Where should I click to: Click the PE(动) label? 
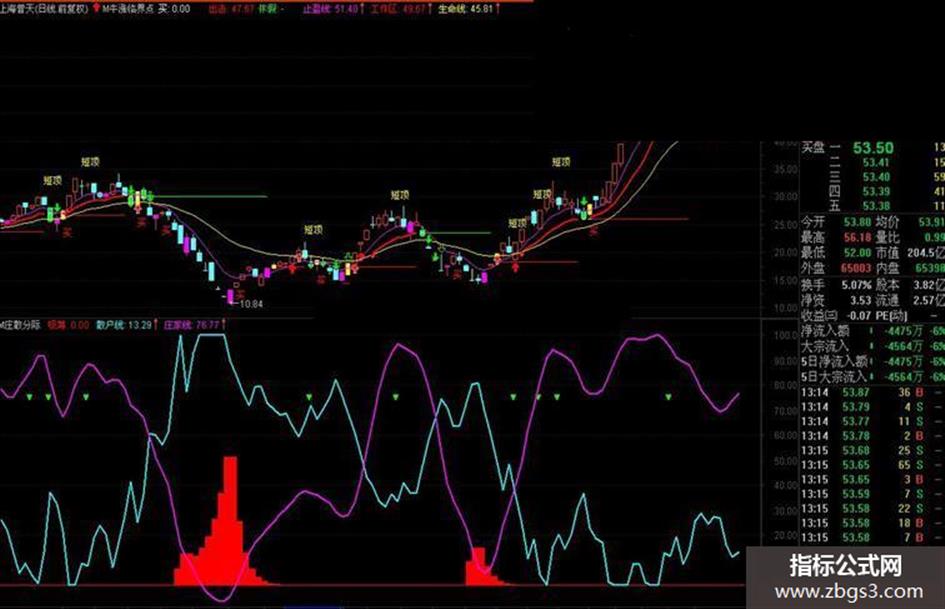point(891,315)
